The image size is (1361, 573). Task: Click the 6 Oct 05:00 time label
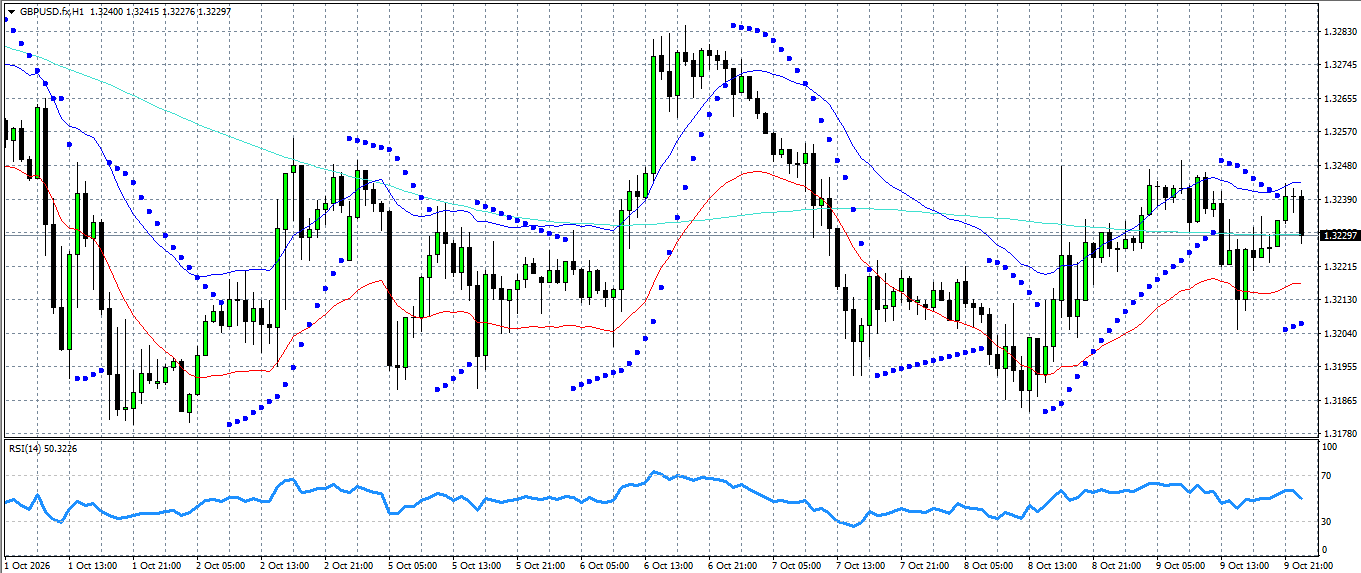point(604,565)
